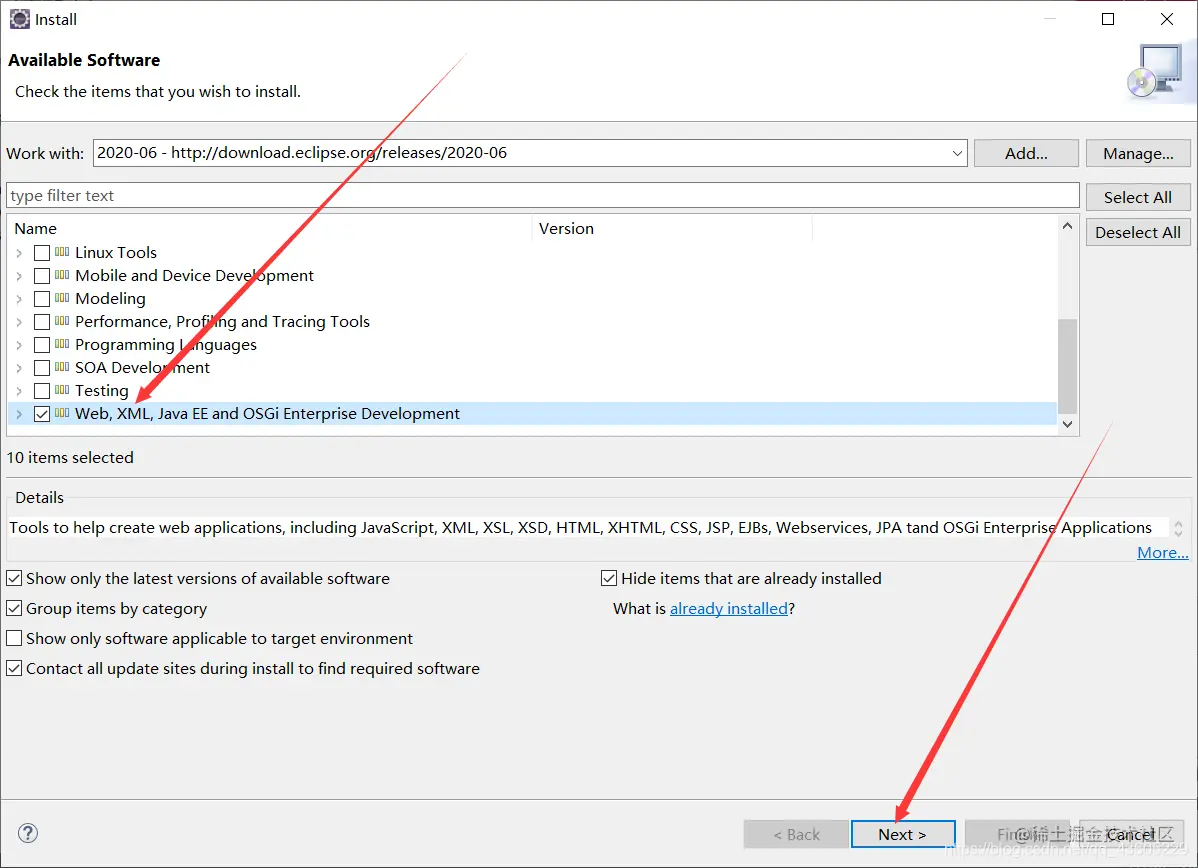The width and height of the screenshot is (1198, 868).
Task: Click the Testing category icon
Action: click(62, 390)
